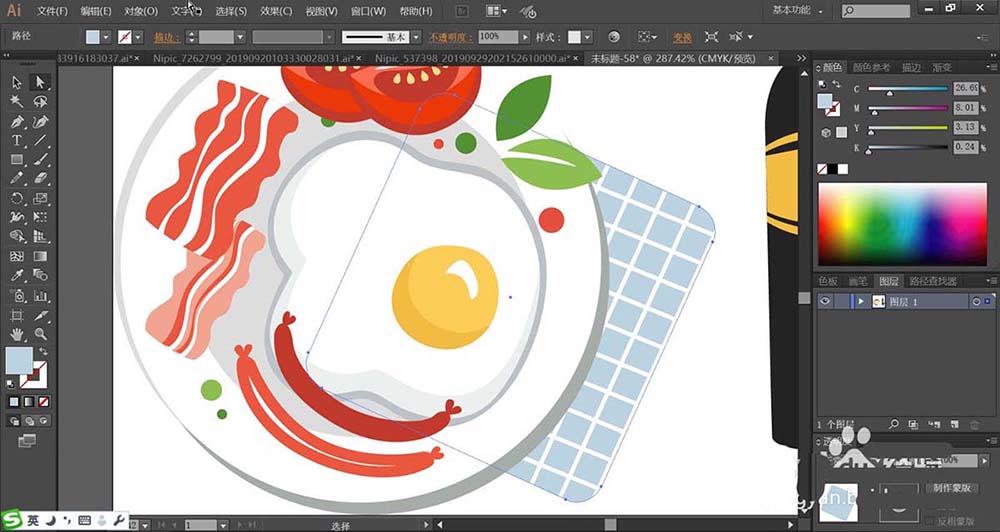Select the Pen tool
This screenshot has height=532, width=1000.
point(17,121)
